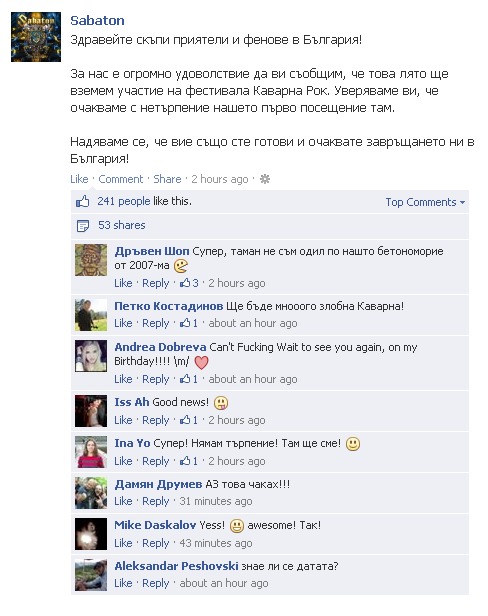Click like count icon on Andrea Dobreva comment
This screenshot has width=488, height=616.
click(185, 379)
